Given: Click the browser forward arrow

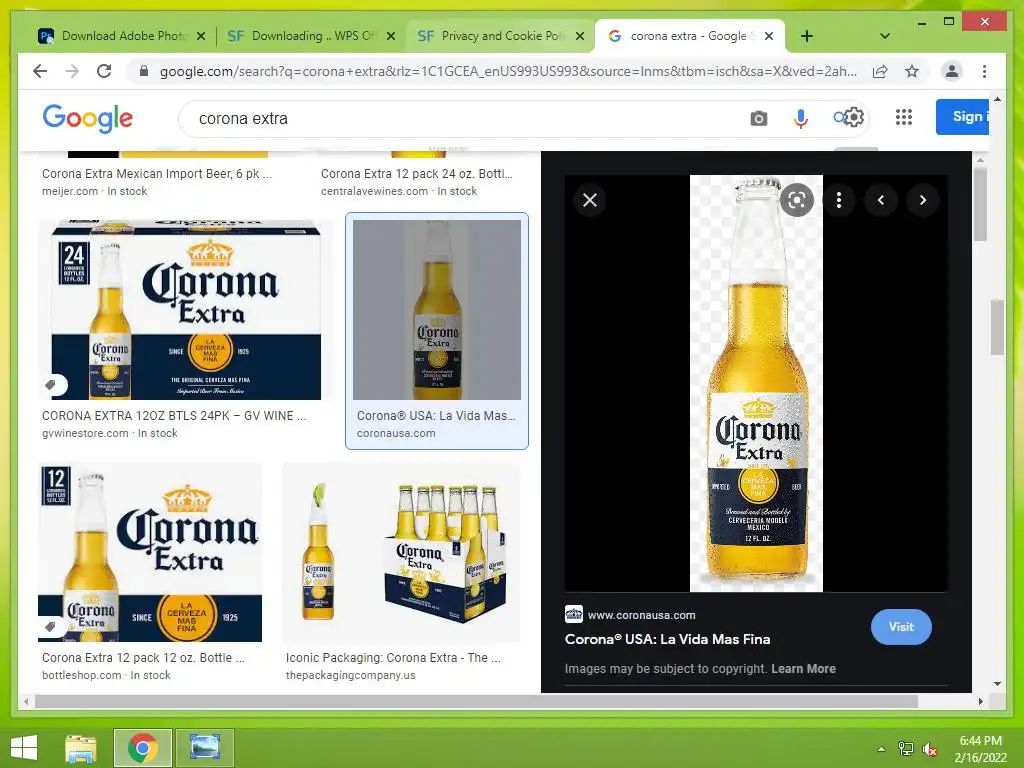Looking at the screenshot, I should click(x=72, y=71).
